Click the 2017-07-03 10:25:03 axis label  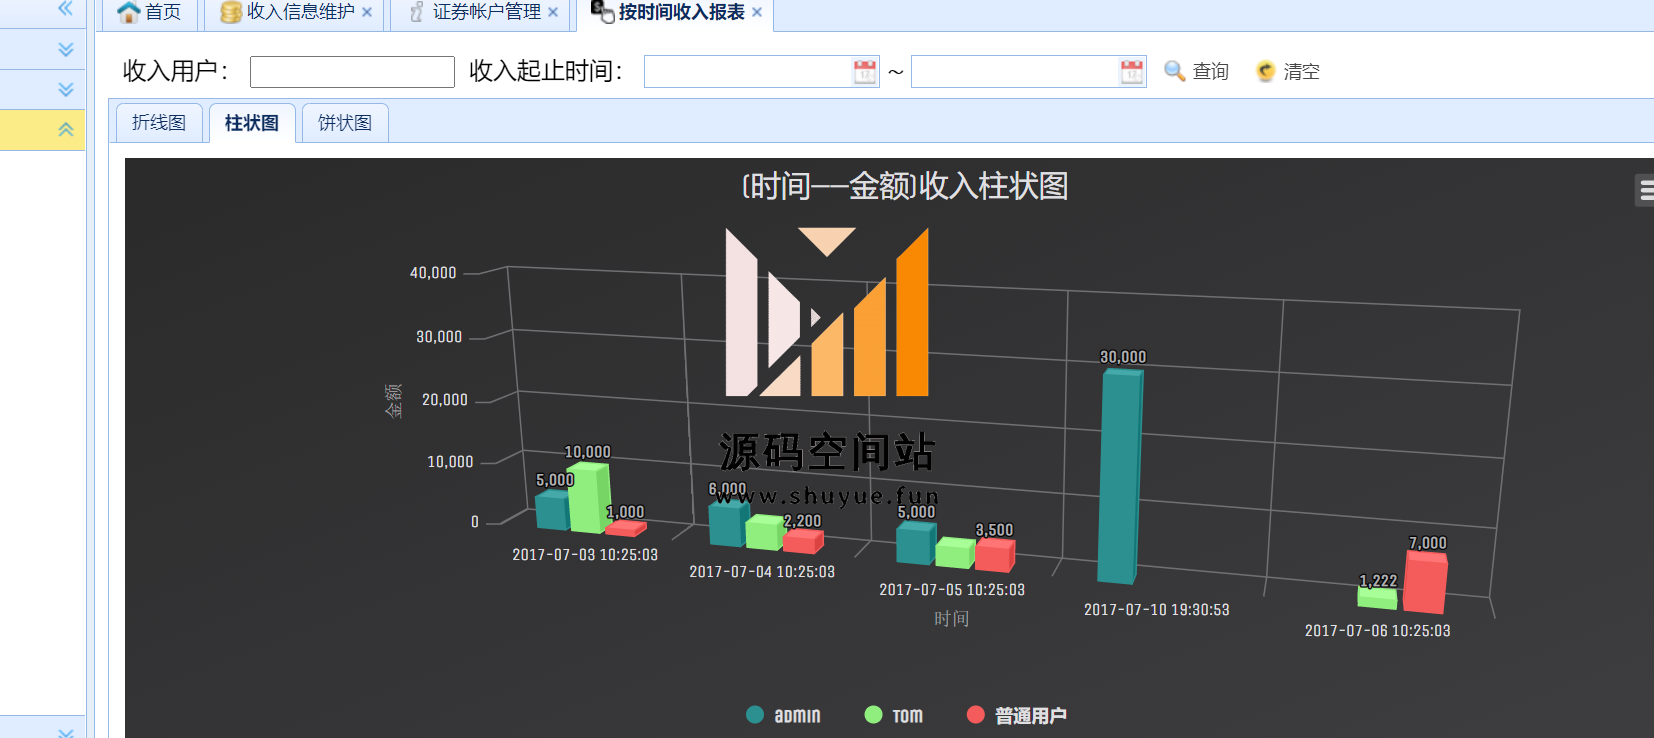[x=585, y=555]
